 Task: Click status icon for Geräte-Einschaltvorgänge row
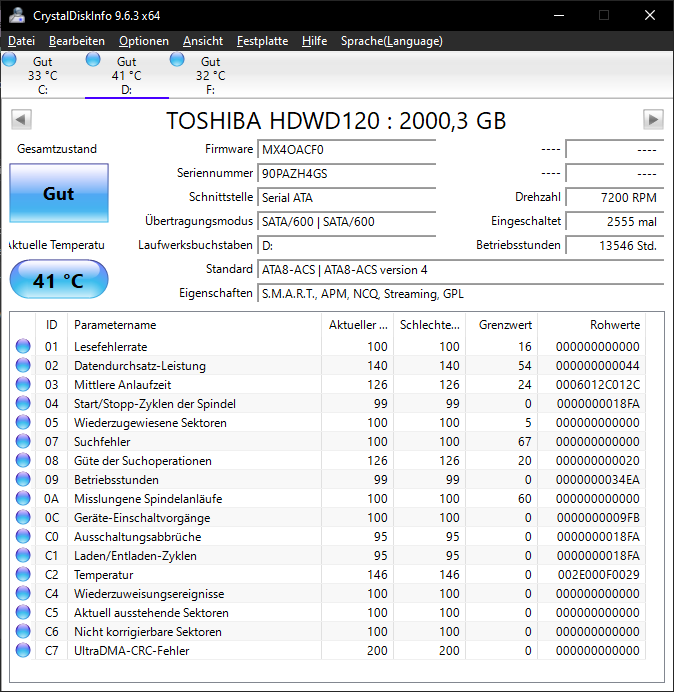pyautogui.click(x=23, y=517)
